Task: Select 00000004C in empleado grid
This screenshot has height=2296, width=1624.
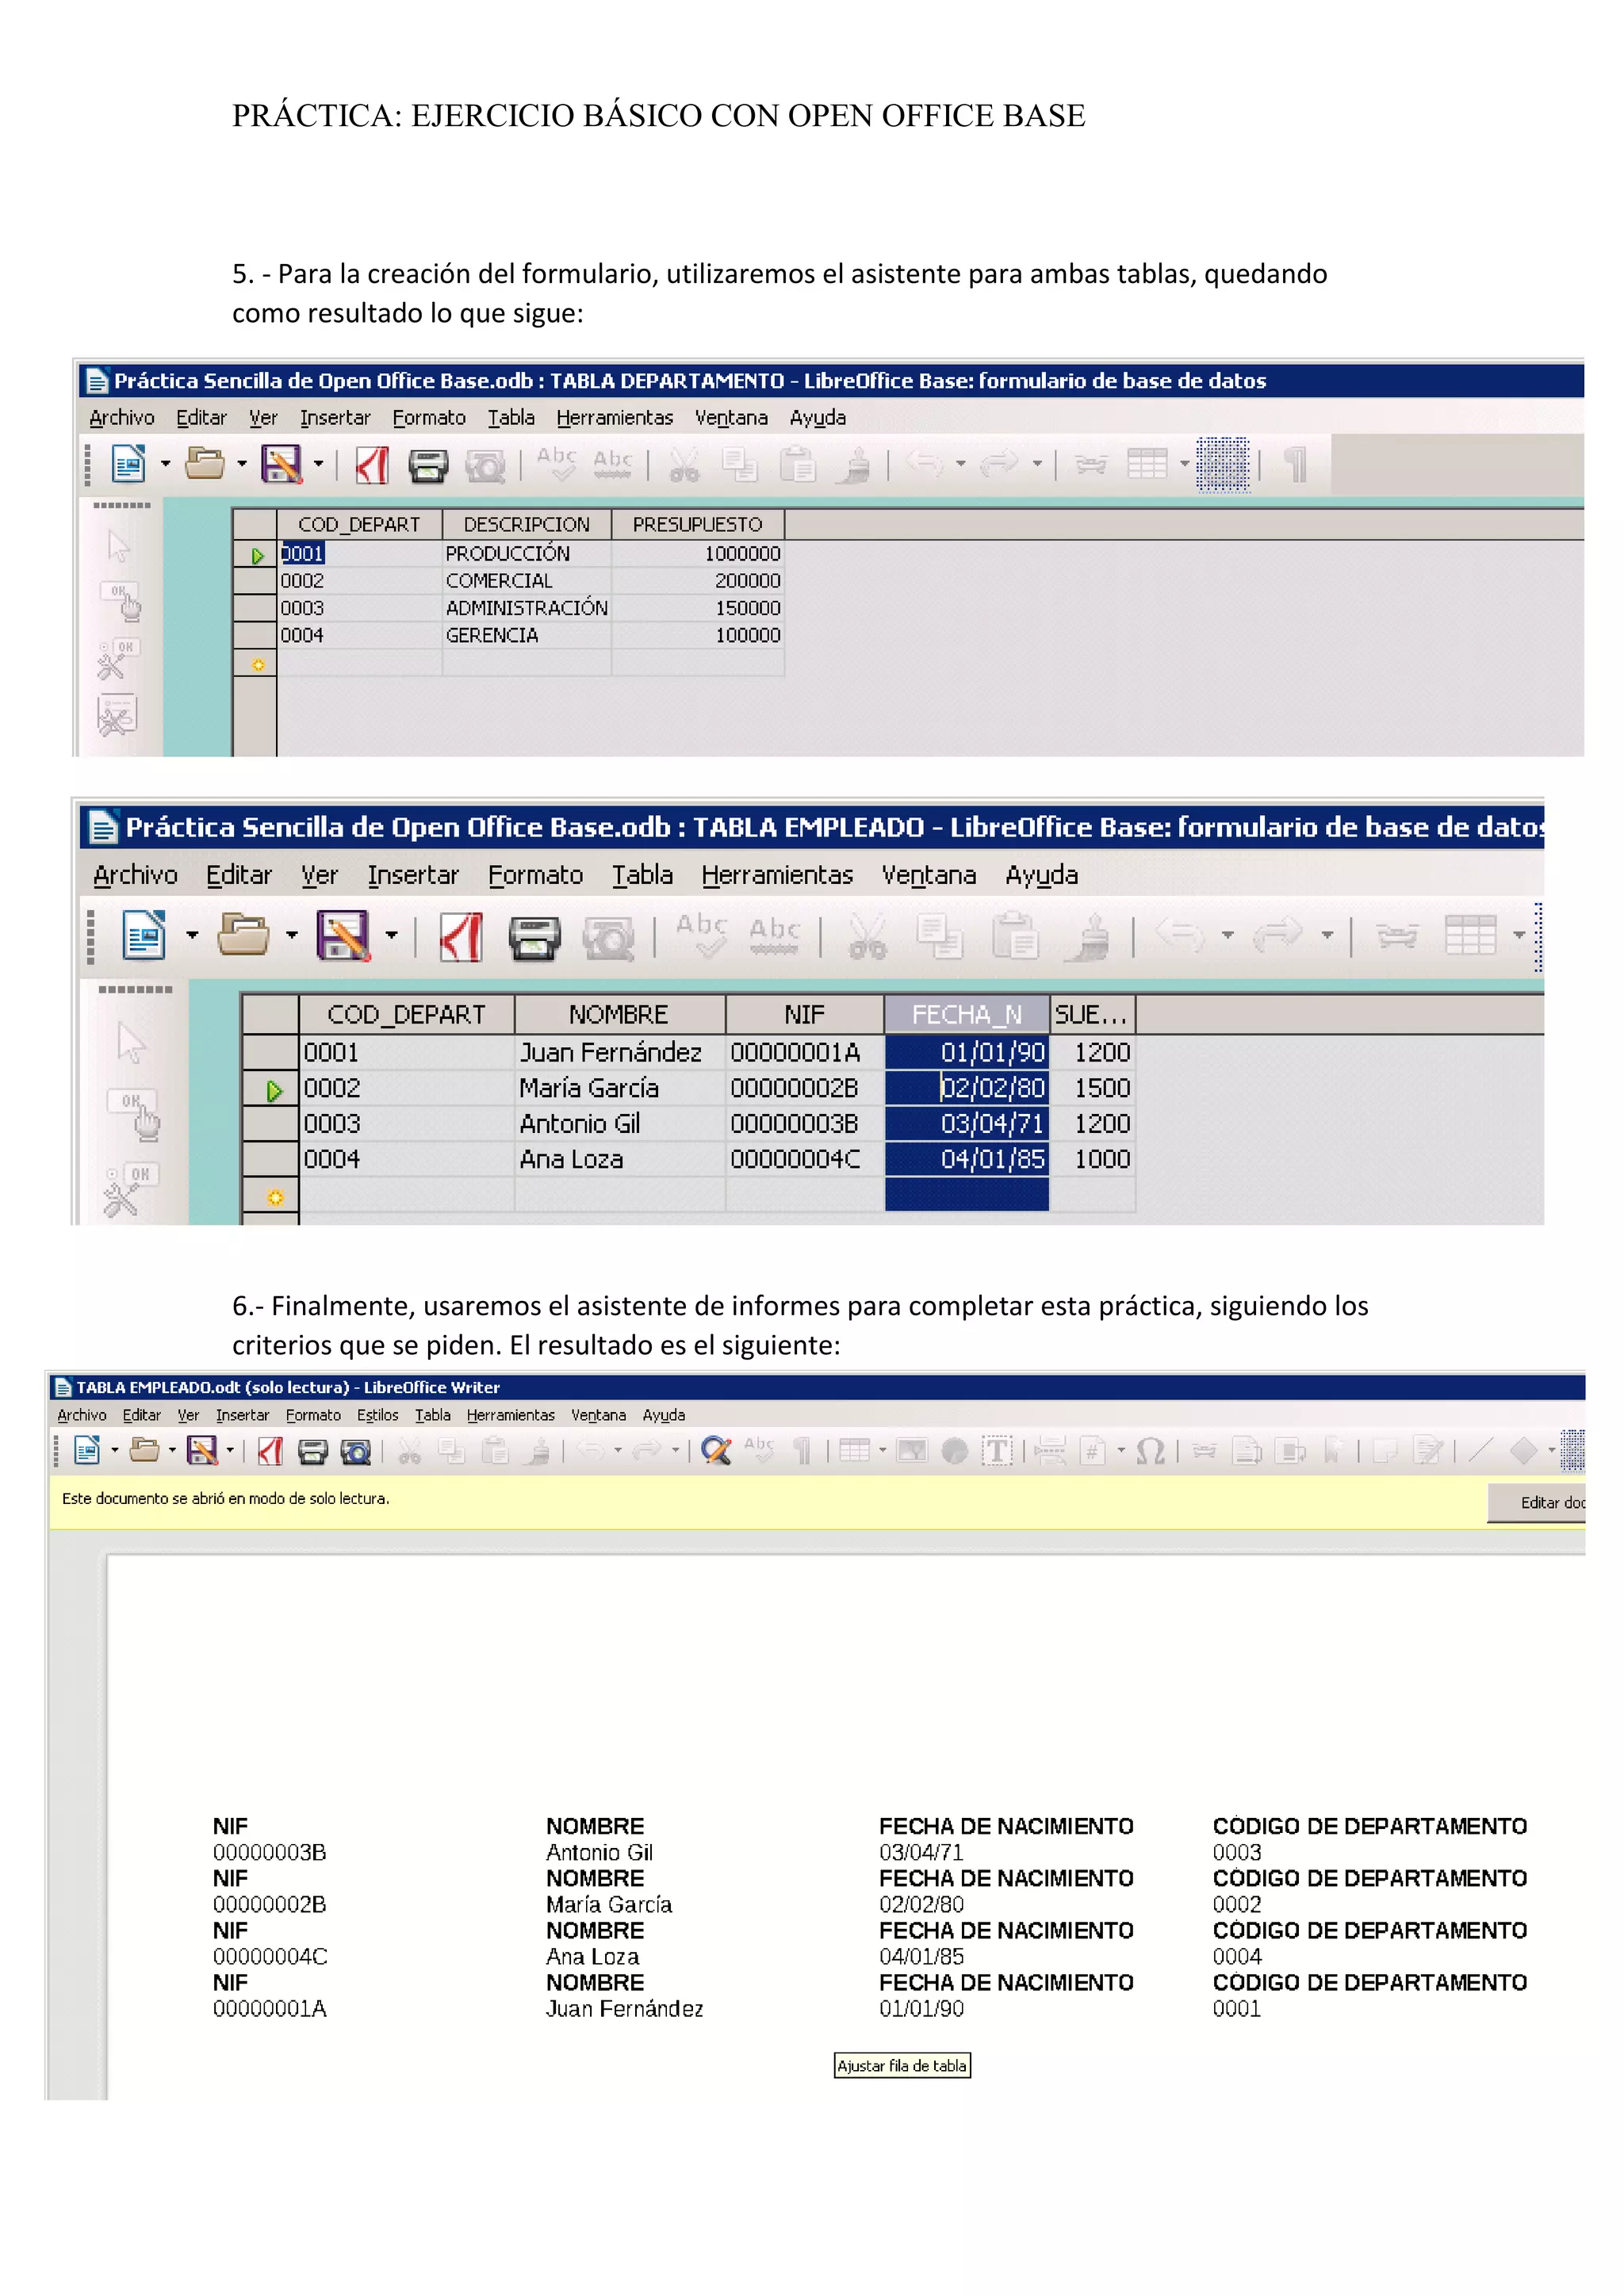Action: click(805, 1160)
